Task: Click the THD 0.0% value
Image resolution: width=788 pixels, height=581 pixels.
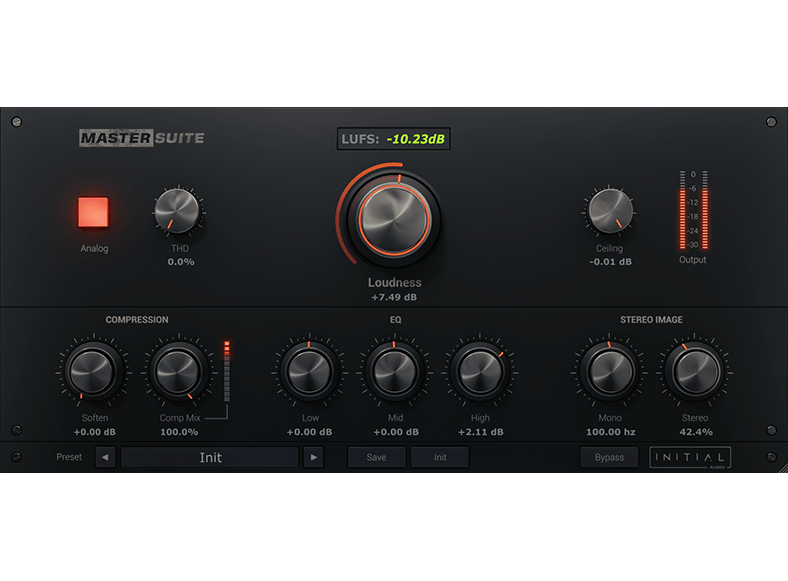Action: pyautogui.click(x=181, y=262)
